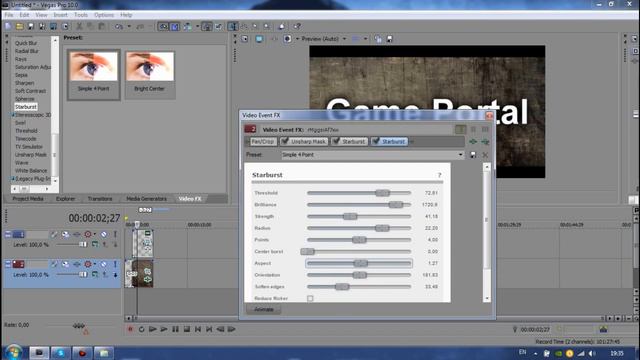Toggle the selected second Starburst checkbox
Screen dimensions: 640x360
(x=376, y=141)
